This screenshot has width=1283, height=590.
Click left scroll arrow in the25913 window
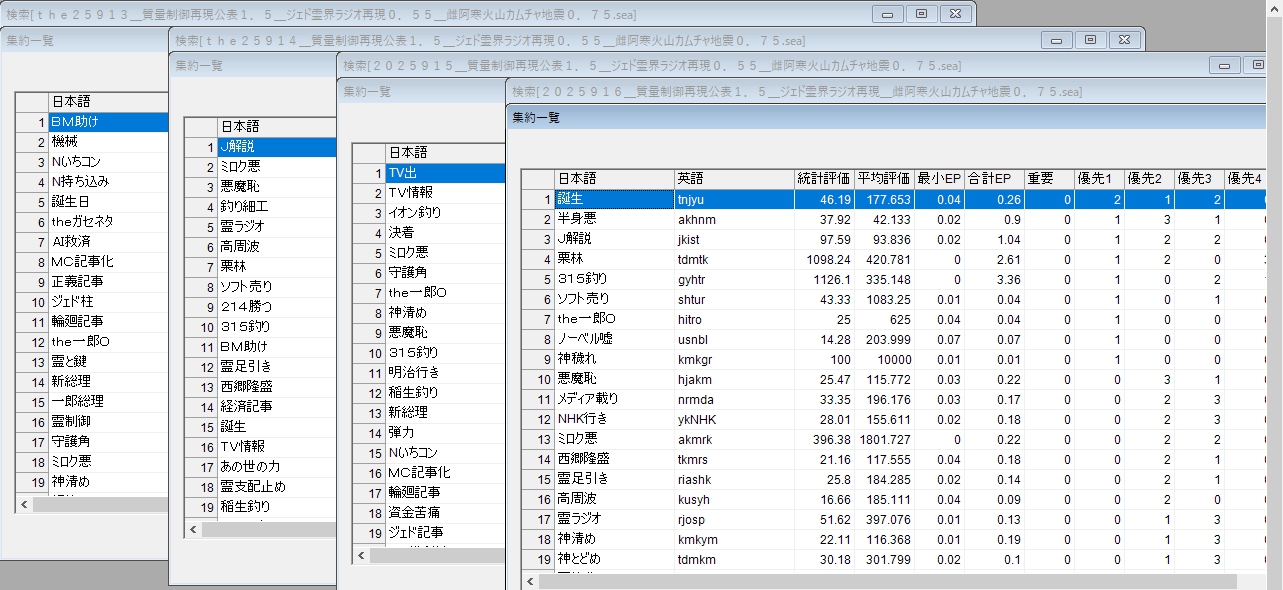(23, 505)
